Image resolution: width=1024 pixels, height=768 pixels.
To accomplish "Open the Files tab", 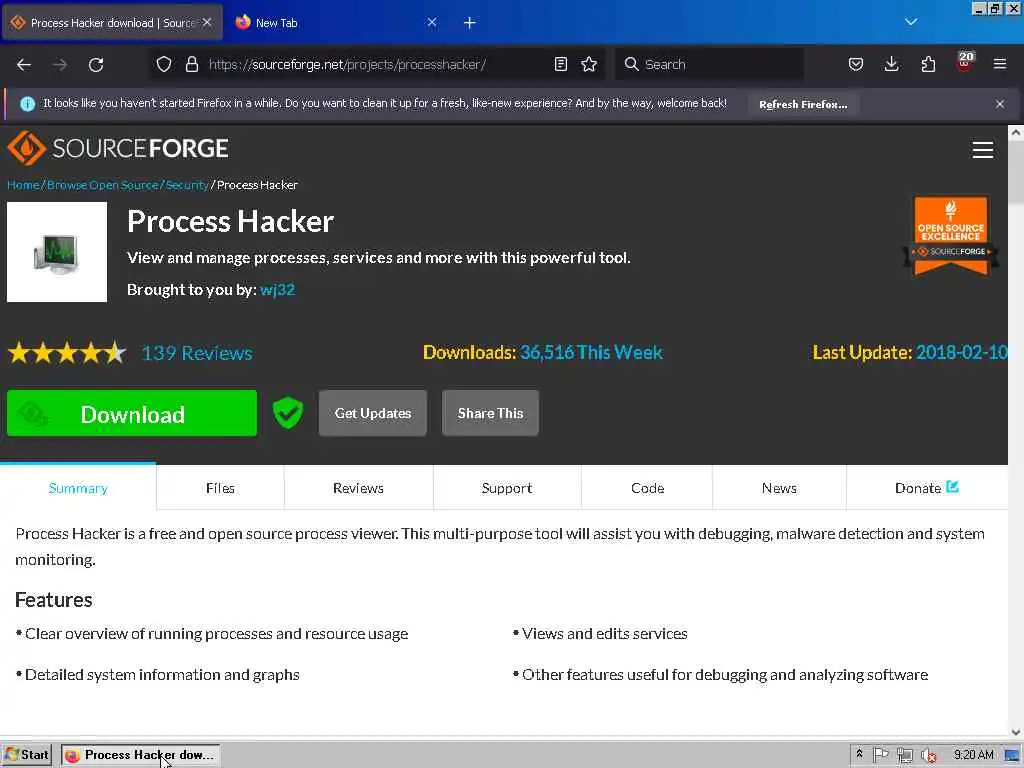I will coord(220,488).
